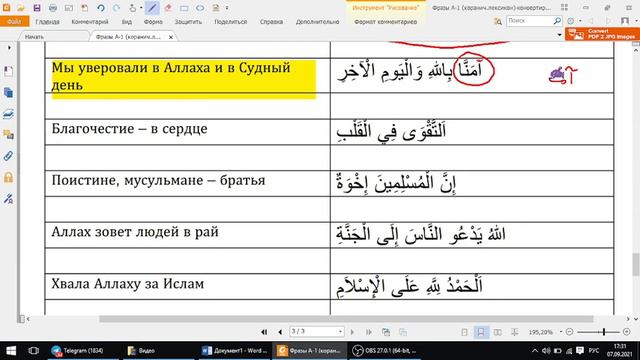
Task: Close the Фразы A-1 document tab
Action: (171, 37)
